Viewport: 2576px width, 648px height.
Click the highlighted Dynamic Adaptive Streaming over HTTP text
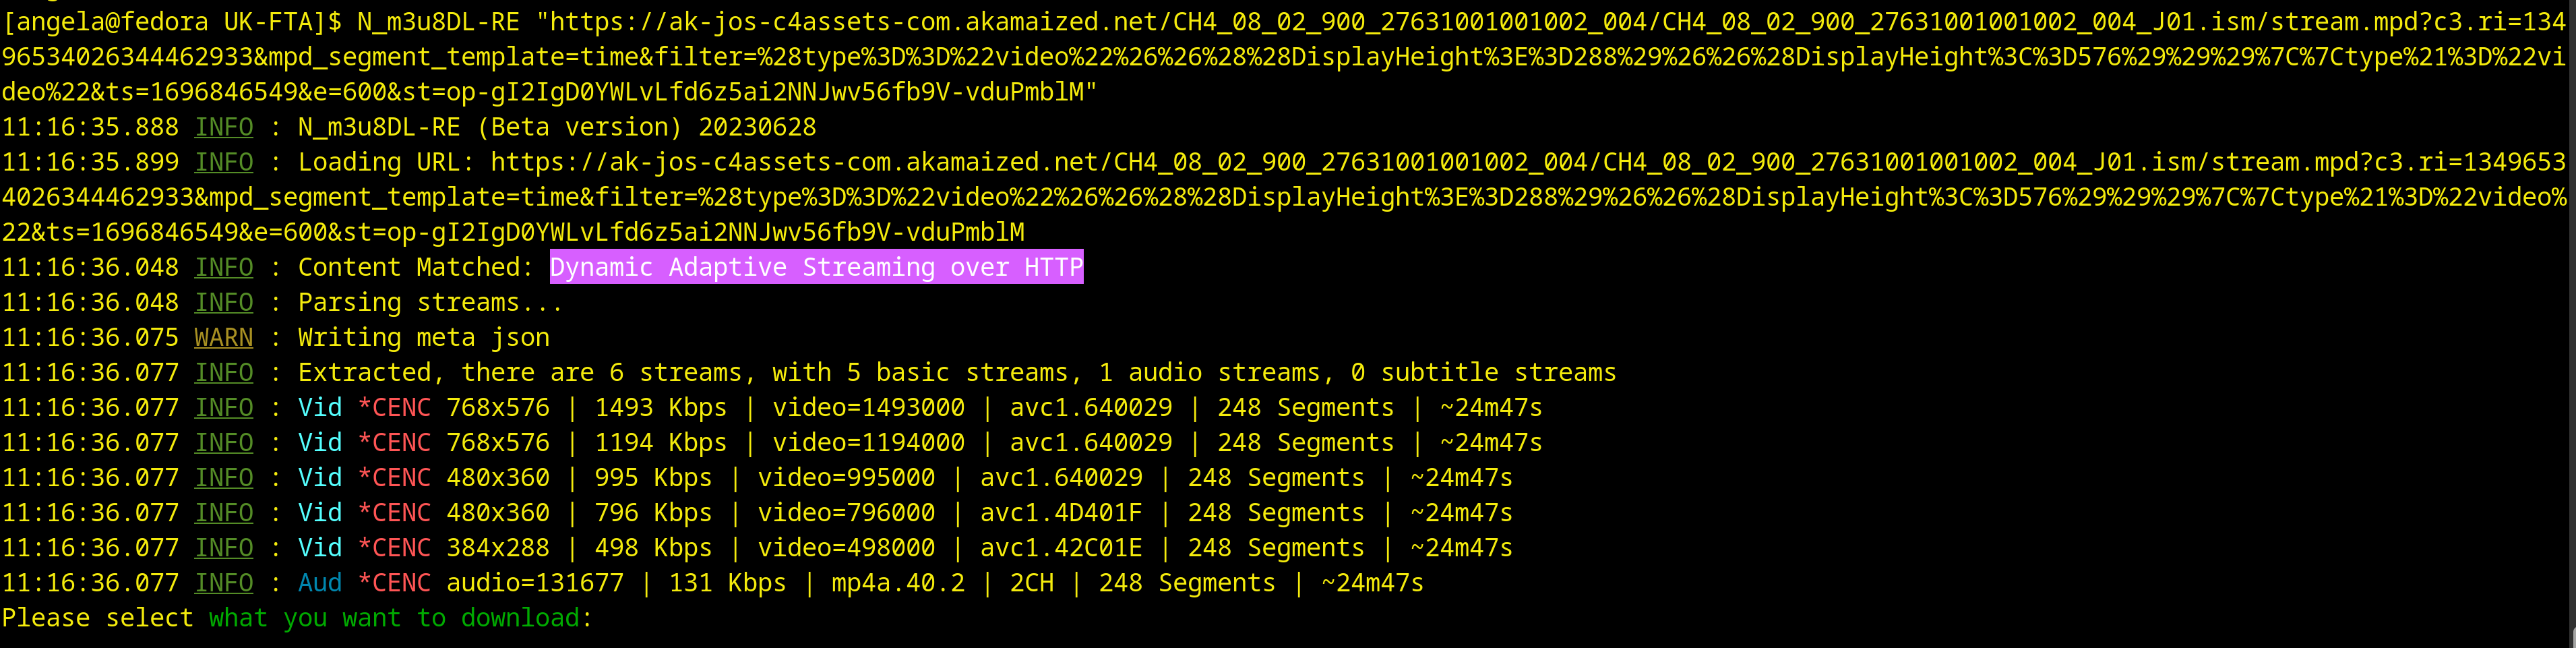(x=816, y=267)
